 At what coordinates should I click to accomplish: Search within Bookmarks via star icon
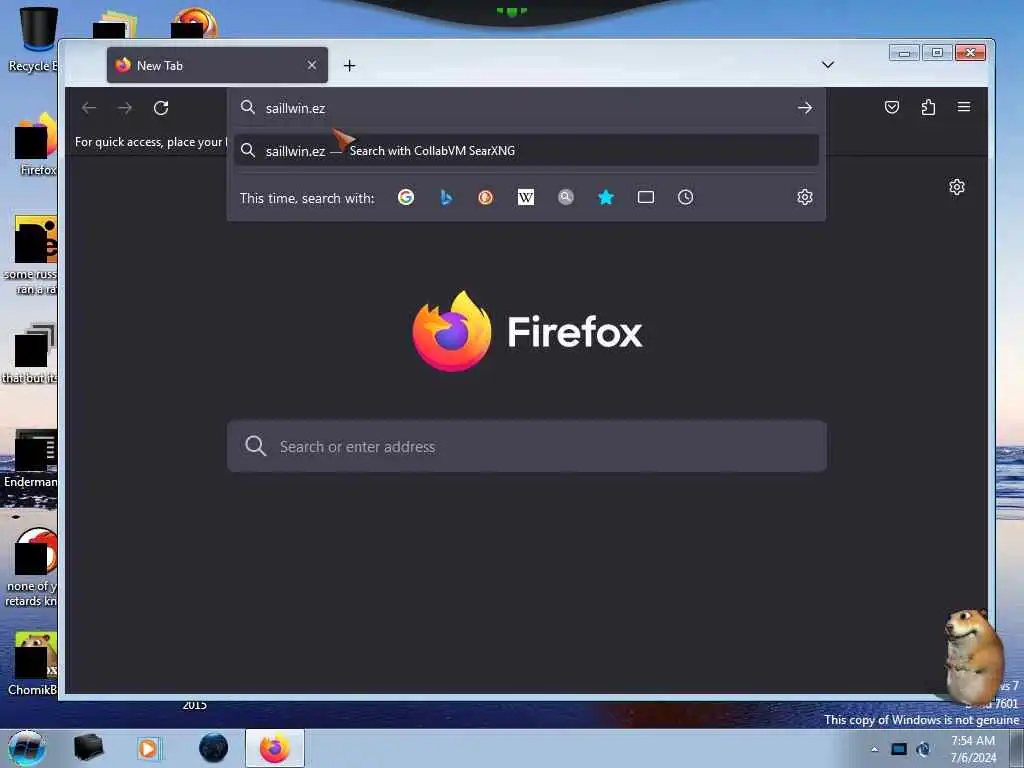[606, 197]
